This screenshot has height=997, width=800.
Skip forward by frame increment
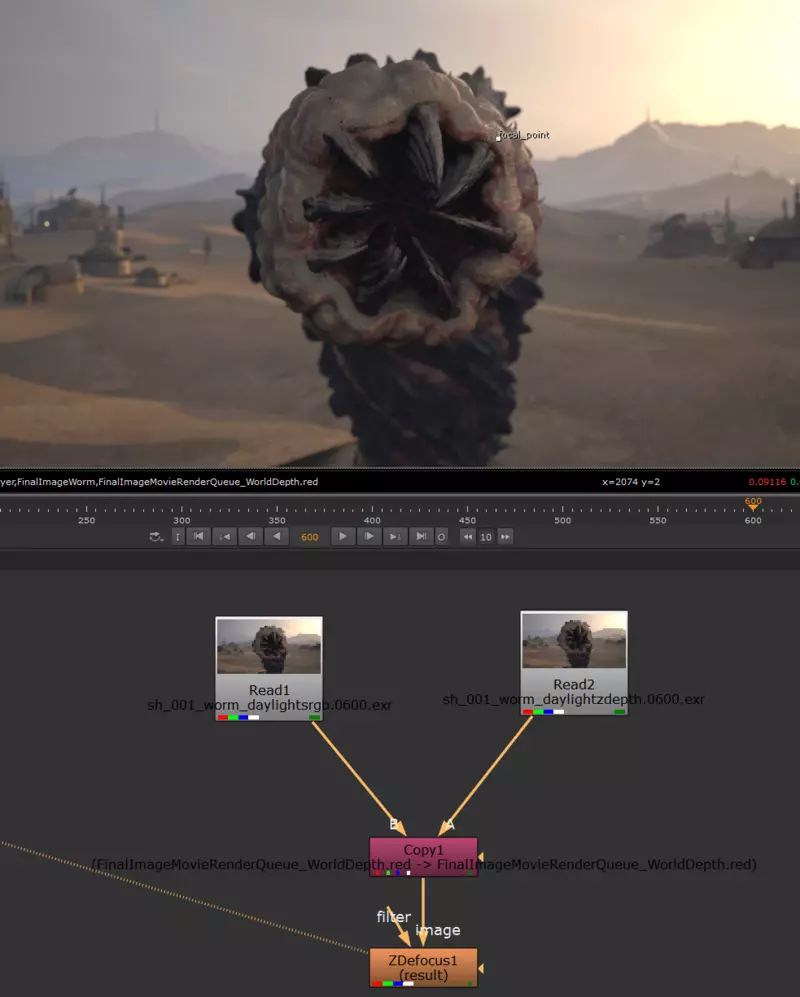pyautogui.click(x=505, y=537)
